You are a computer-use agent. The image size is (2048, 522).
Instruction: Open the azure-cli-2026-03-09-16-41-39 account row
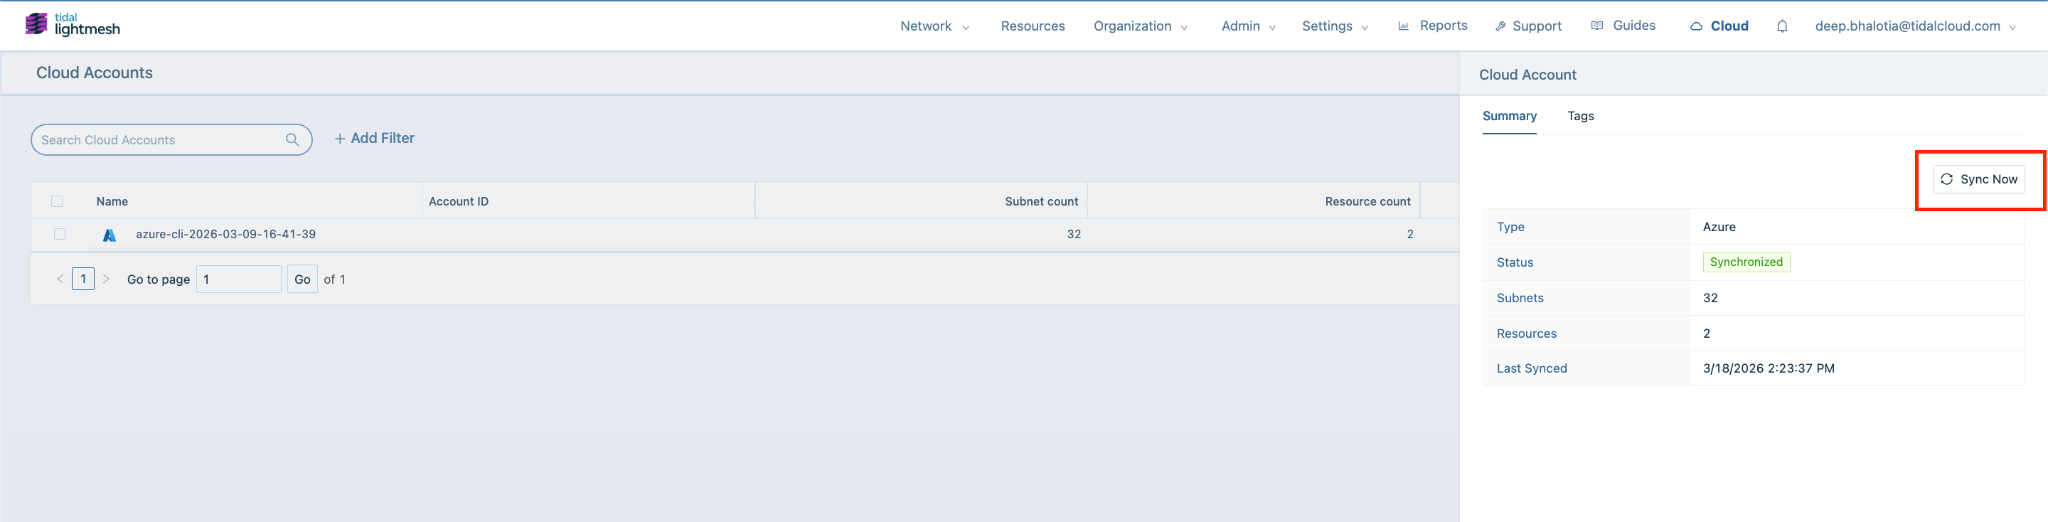click(x=745, y=235)
